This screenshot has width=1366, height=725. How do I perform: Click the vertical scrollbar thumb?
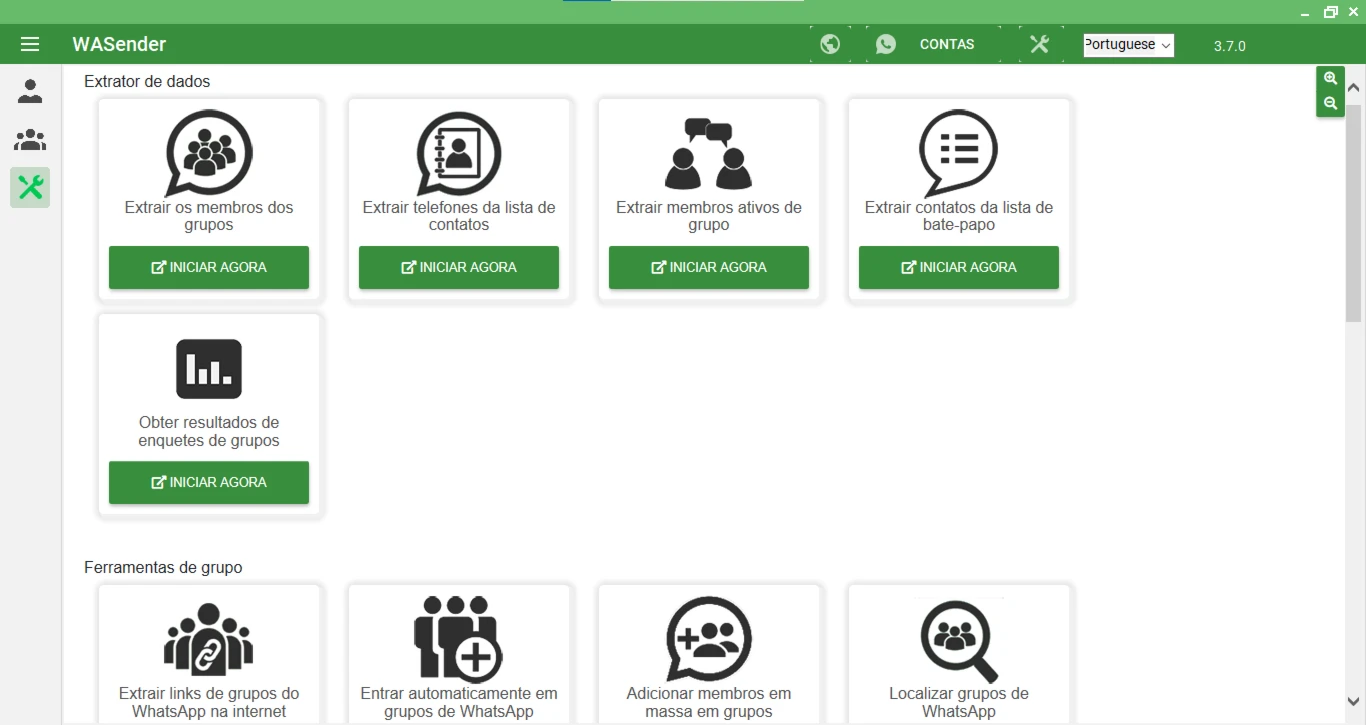pyautogui.click(x=1354, y=212)
